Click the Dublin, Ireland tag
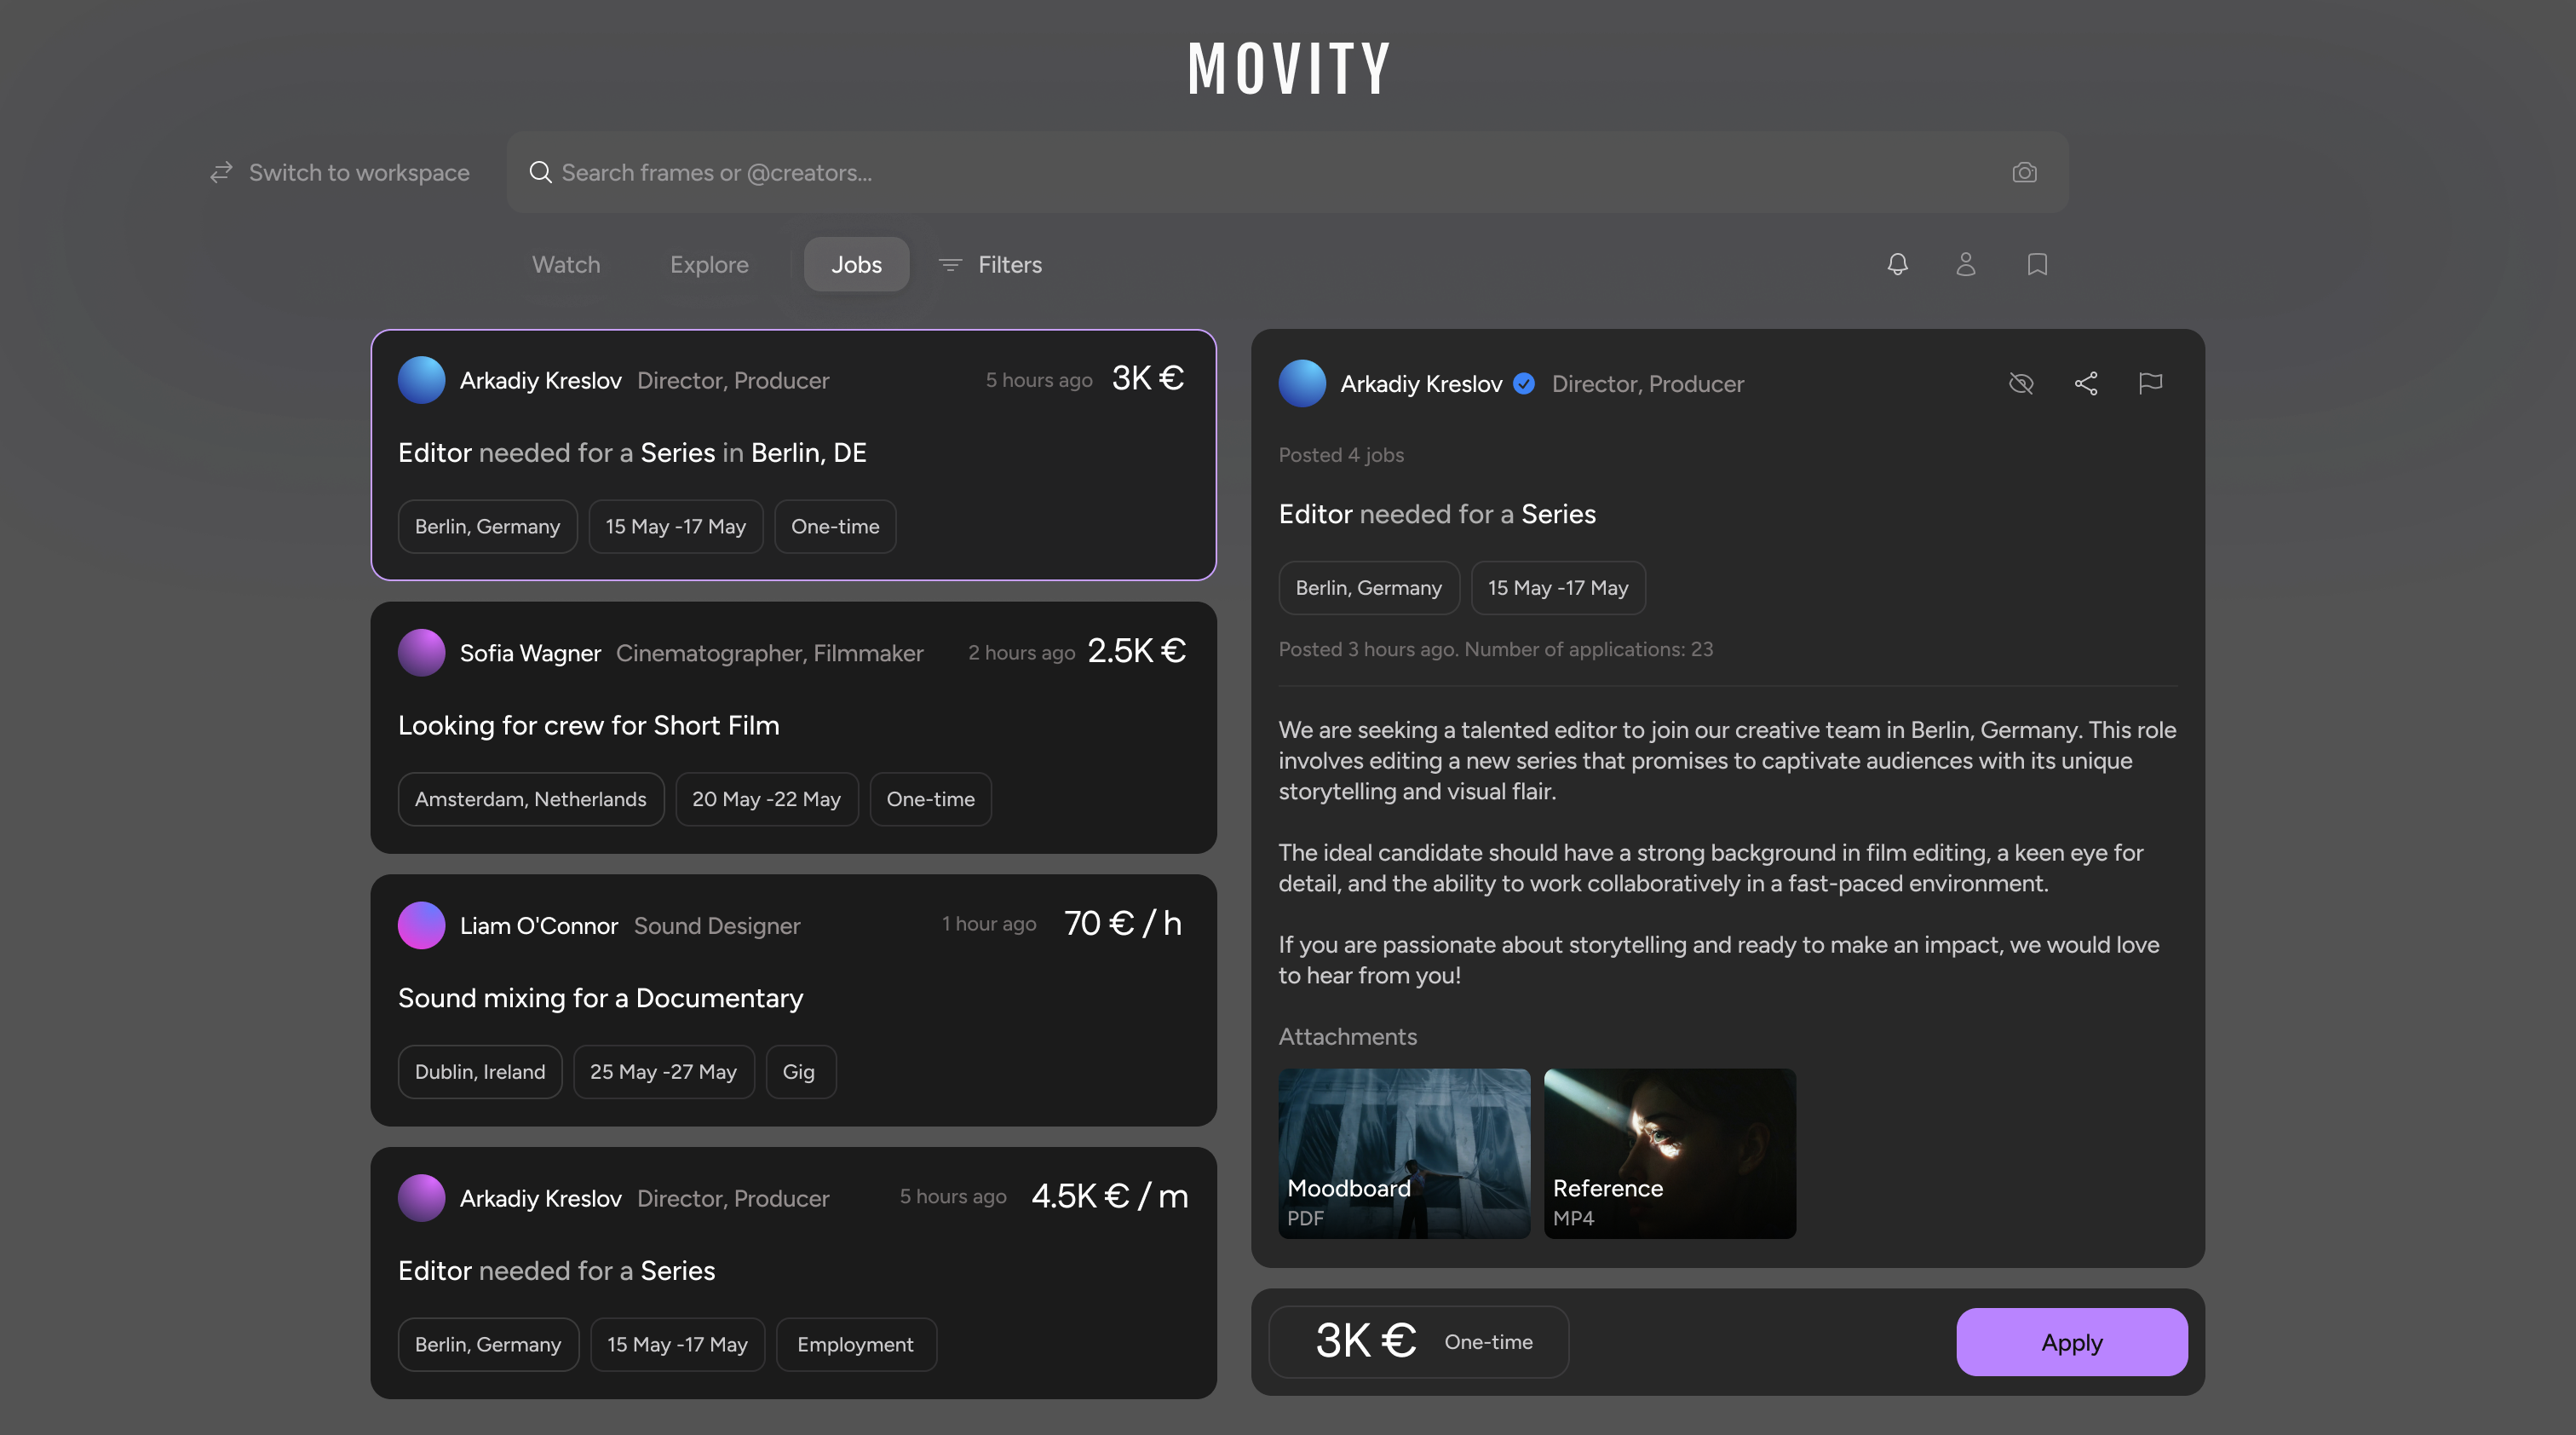 [480, 1072]
